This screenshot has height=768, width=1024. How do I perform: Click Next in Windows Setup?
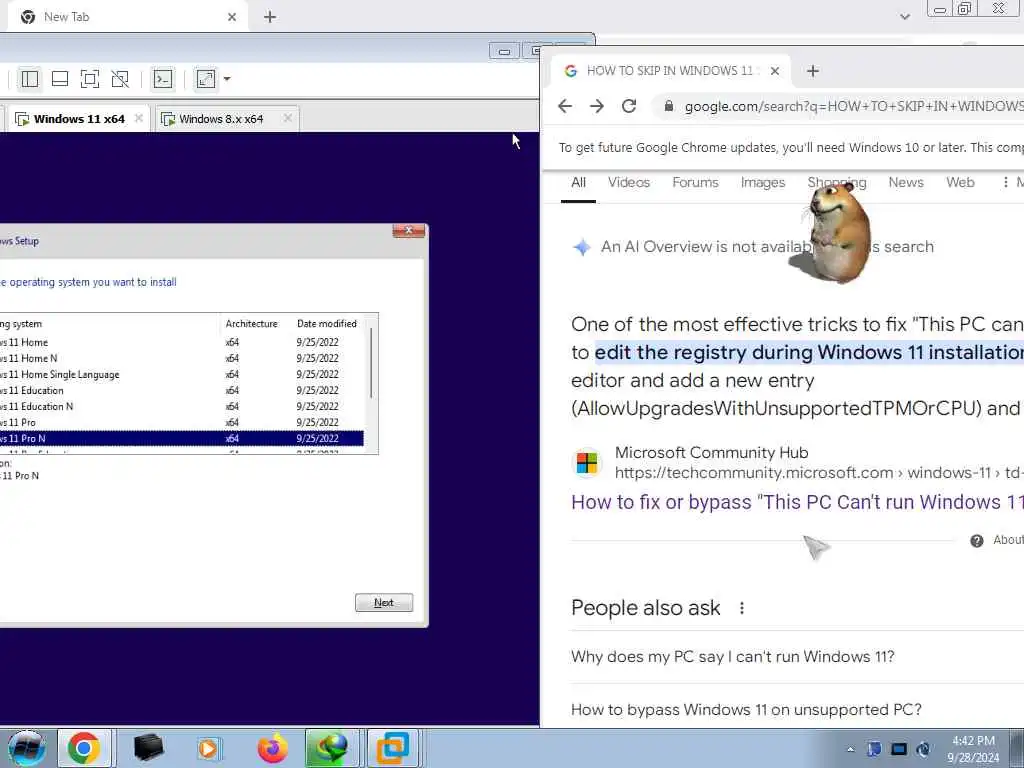(384, 603)
